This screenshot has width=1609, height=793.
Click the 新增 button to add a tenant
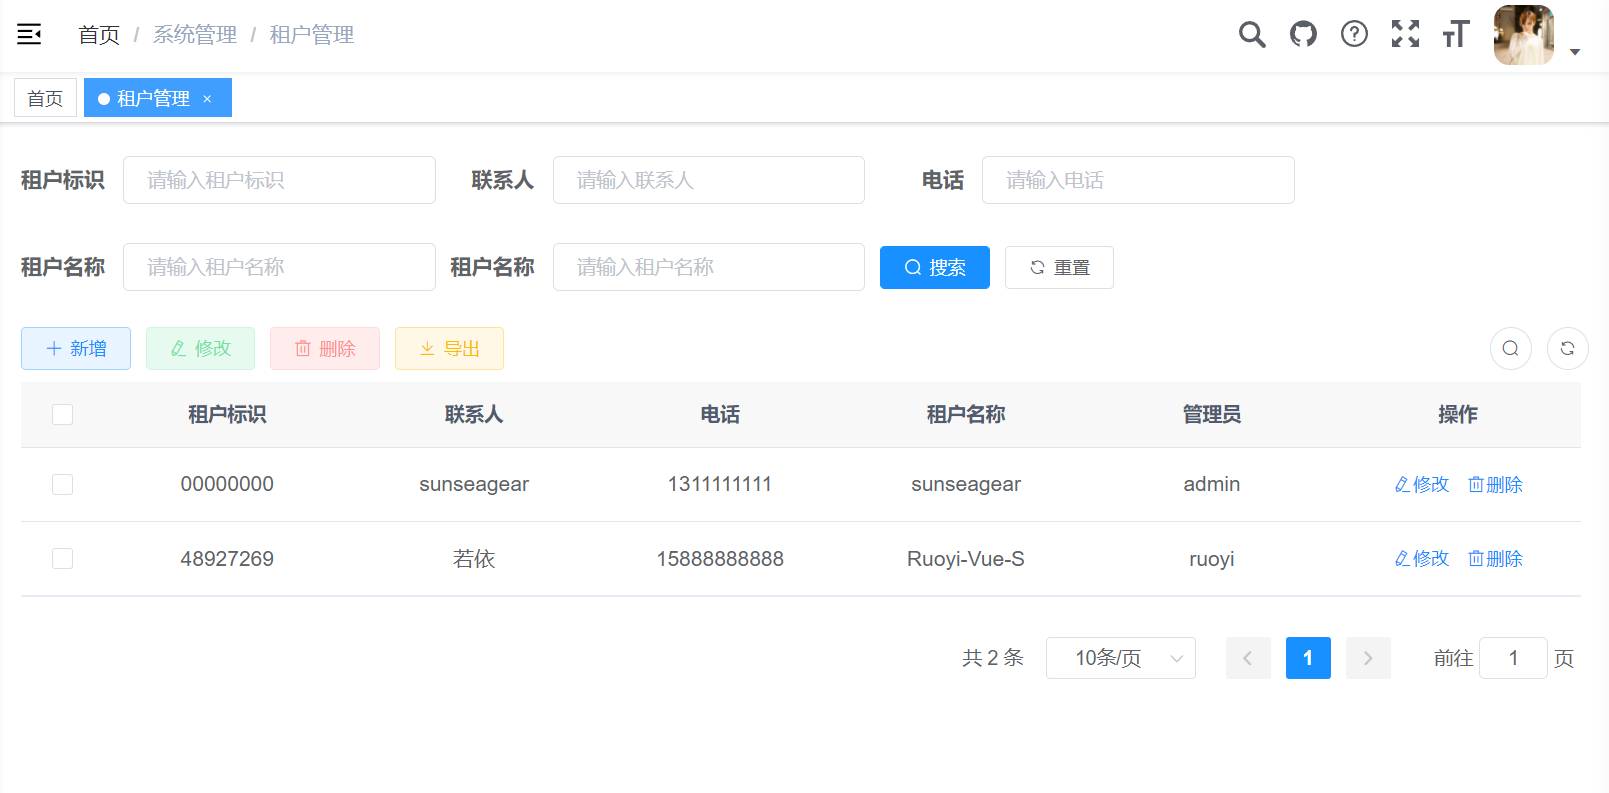tap(76, 349)
